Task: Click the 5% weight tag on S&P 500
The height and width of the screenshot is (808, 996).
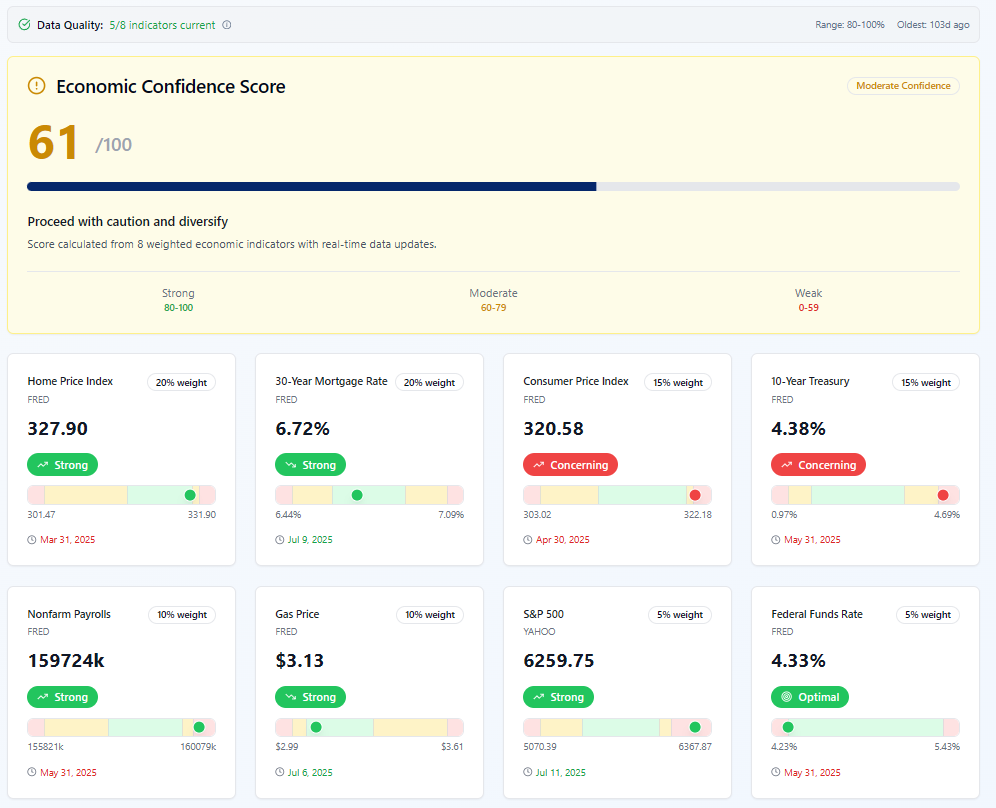Action: [x=679, y=615]
